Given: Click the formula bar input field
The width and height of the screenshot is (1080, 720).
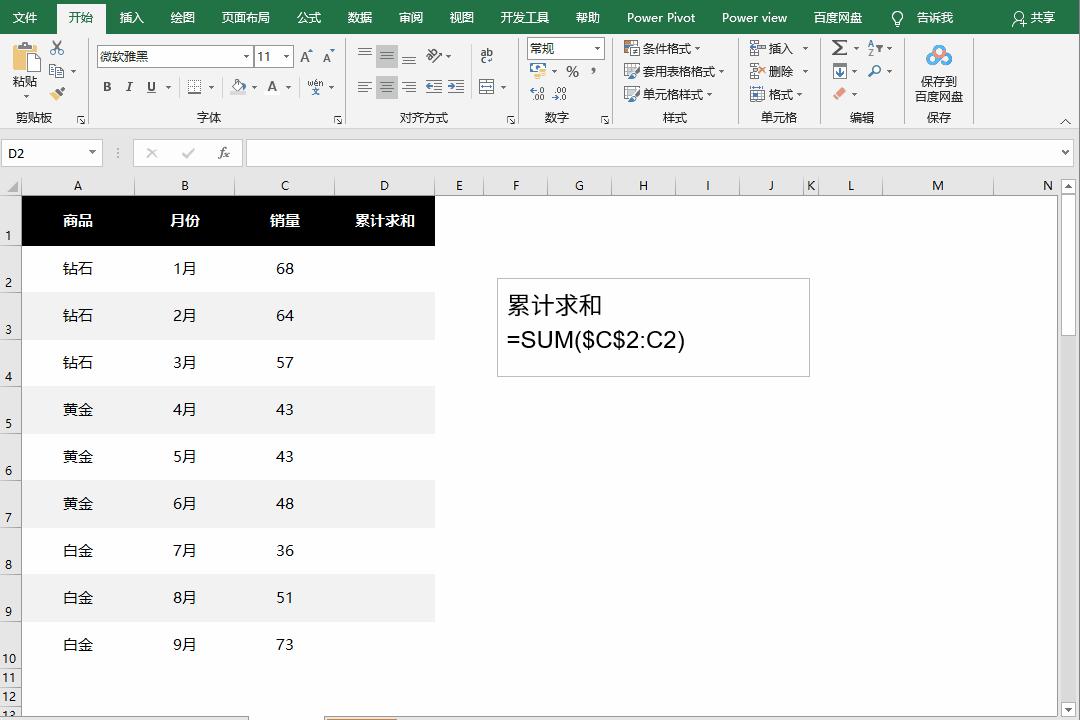Looking at the screenshot, I should (x=652, y=153).
